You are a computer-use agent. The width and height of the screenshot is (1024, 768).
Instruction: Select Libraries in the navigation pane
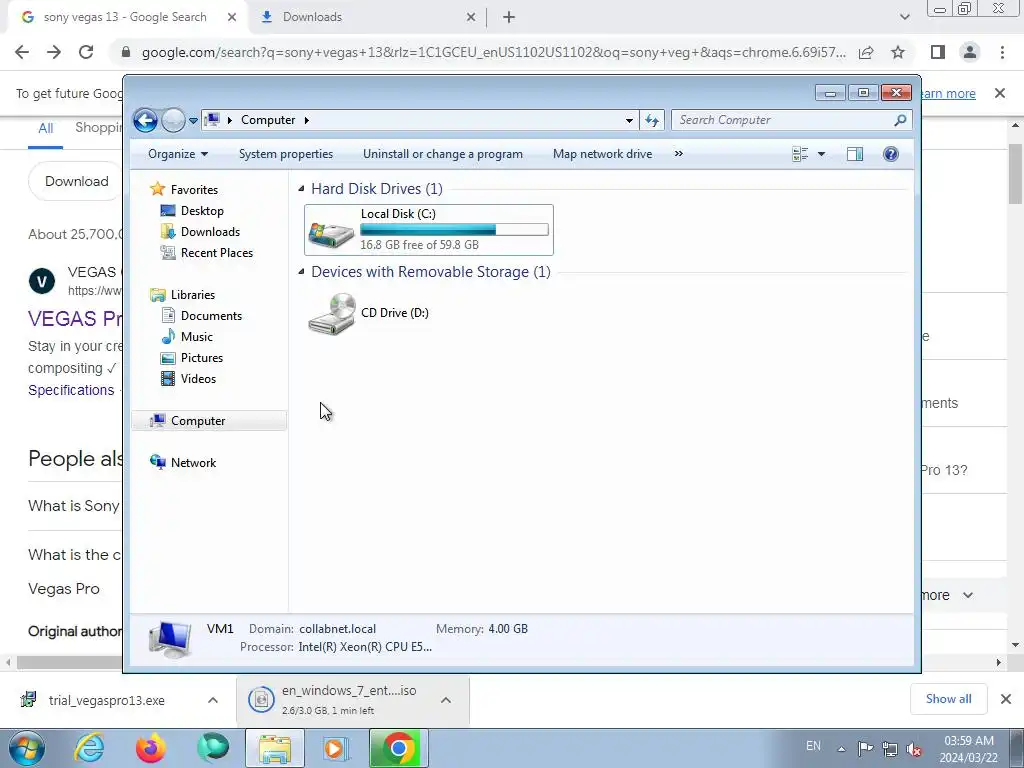coord(193,295)
